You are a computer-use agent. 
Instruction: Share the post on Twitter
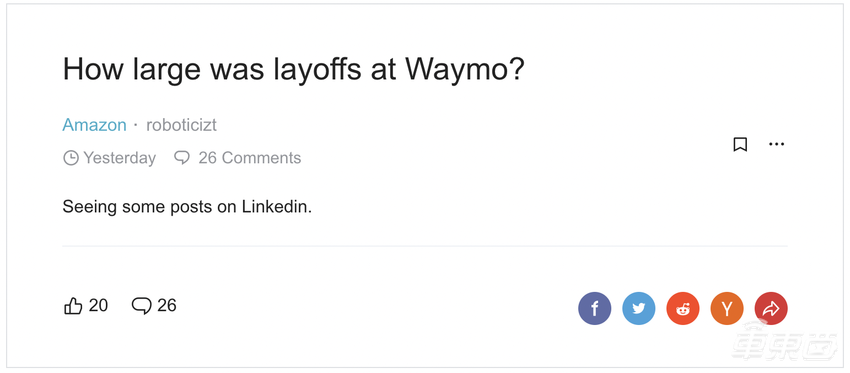tap(639, 308)
